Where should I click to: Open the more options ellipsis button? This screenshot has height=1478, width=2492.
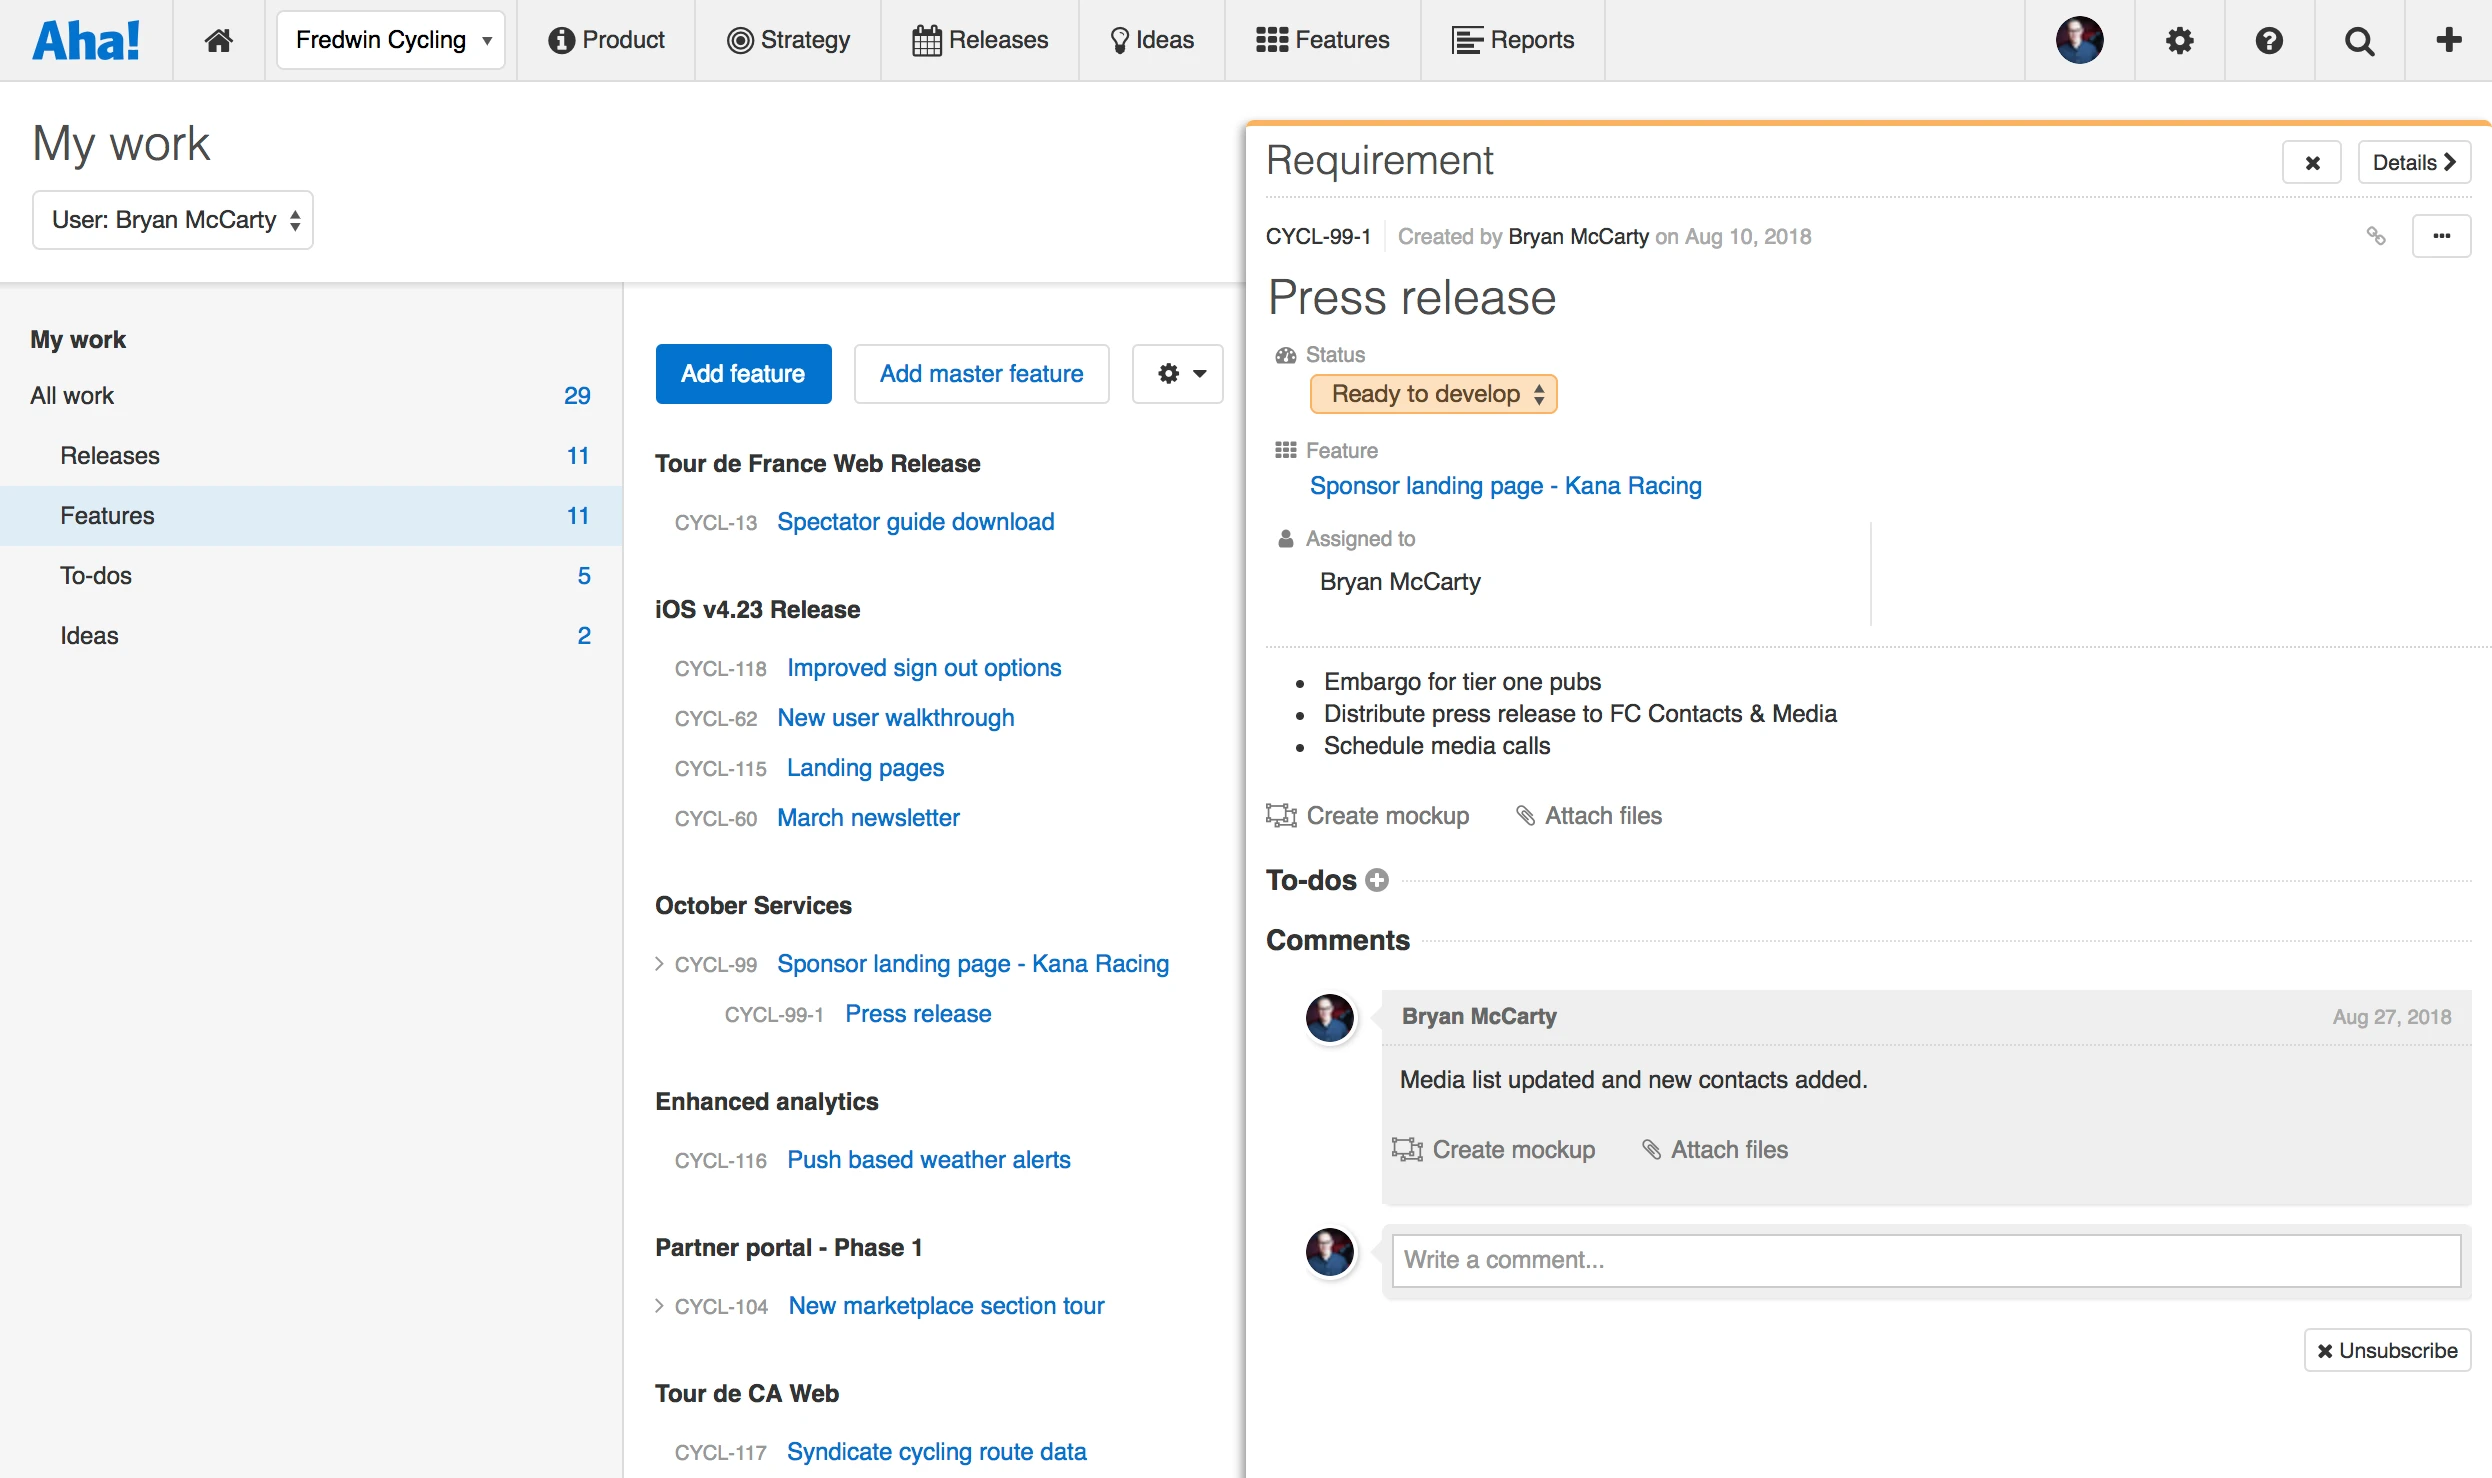click(2441, 236)
